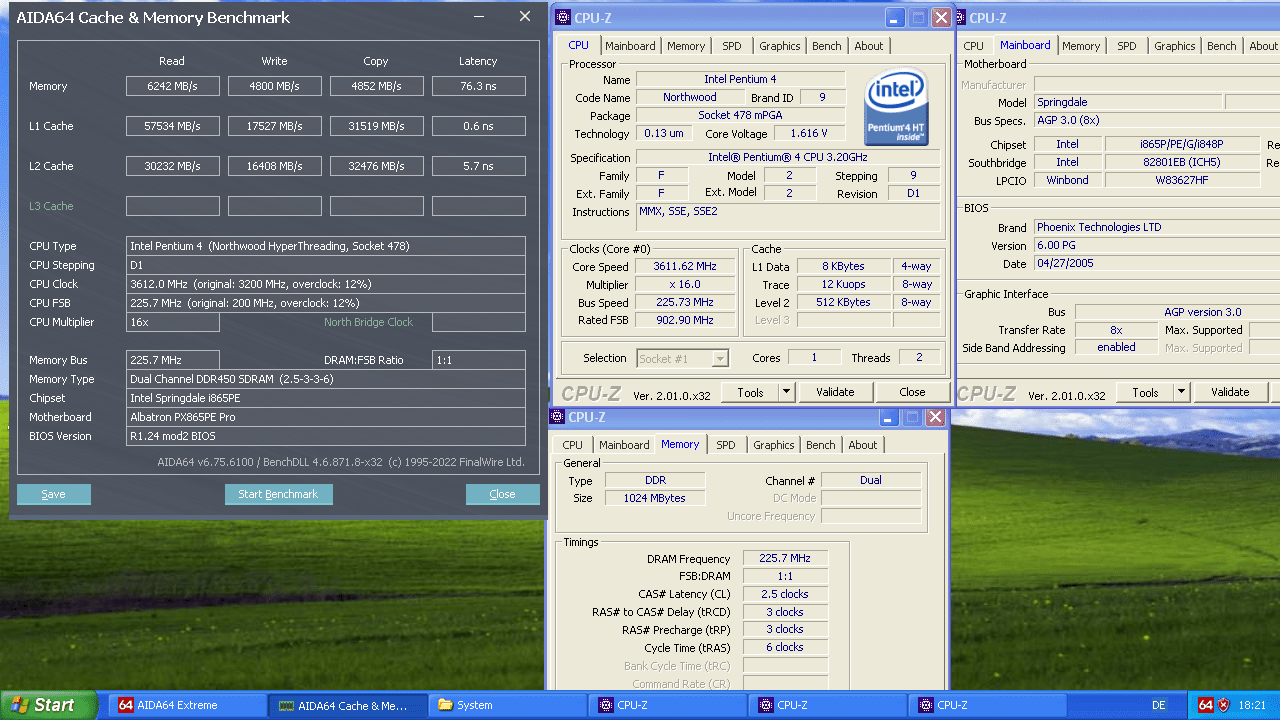The image size is (1280, 720).
Task: Click the Intel Pentium 4 HT logo
Action: pos(897,106)
